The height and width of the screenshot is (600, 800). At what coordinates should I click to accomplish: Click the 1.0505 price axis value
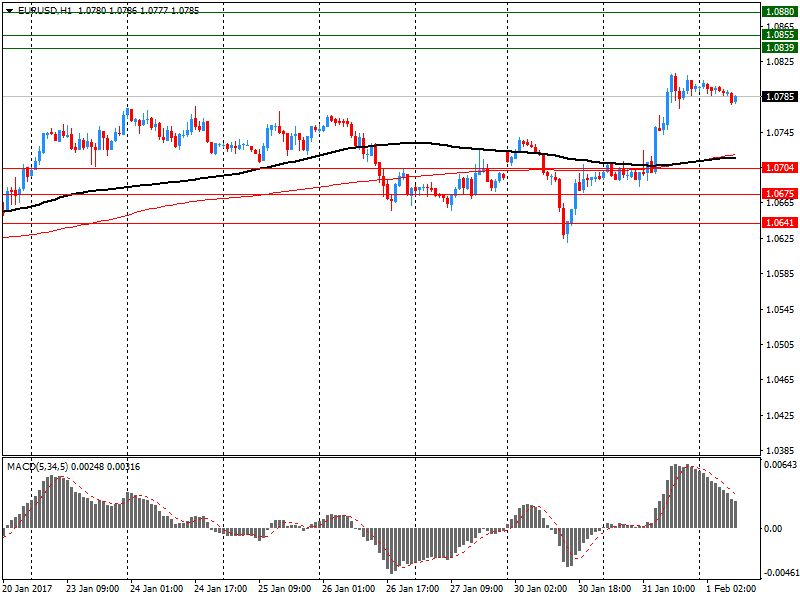pyautogui.click(x=780, y=345)
